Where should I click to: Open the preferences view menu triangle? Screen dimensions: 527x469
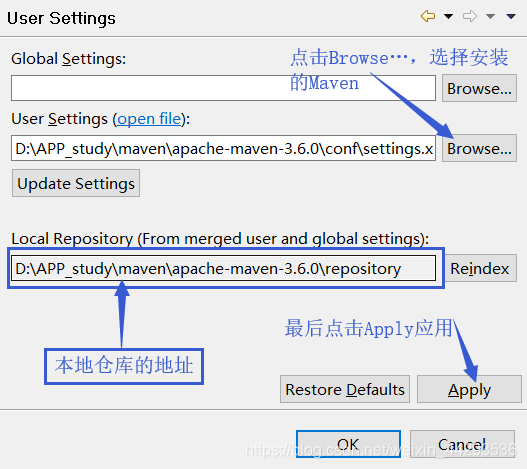[x=511, y=16]
